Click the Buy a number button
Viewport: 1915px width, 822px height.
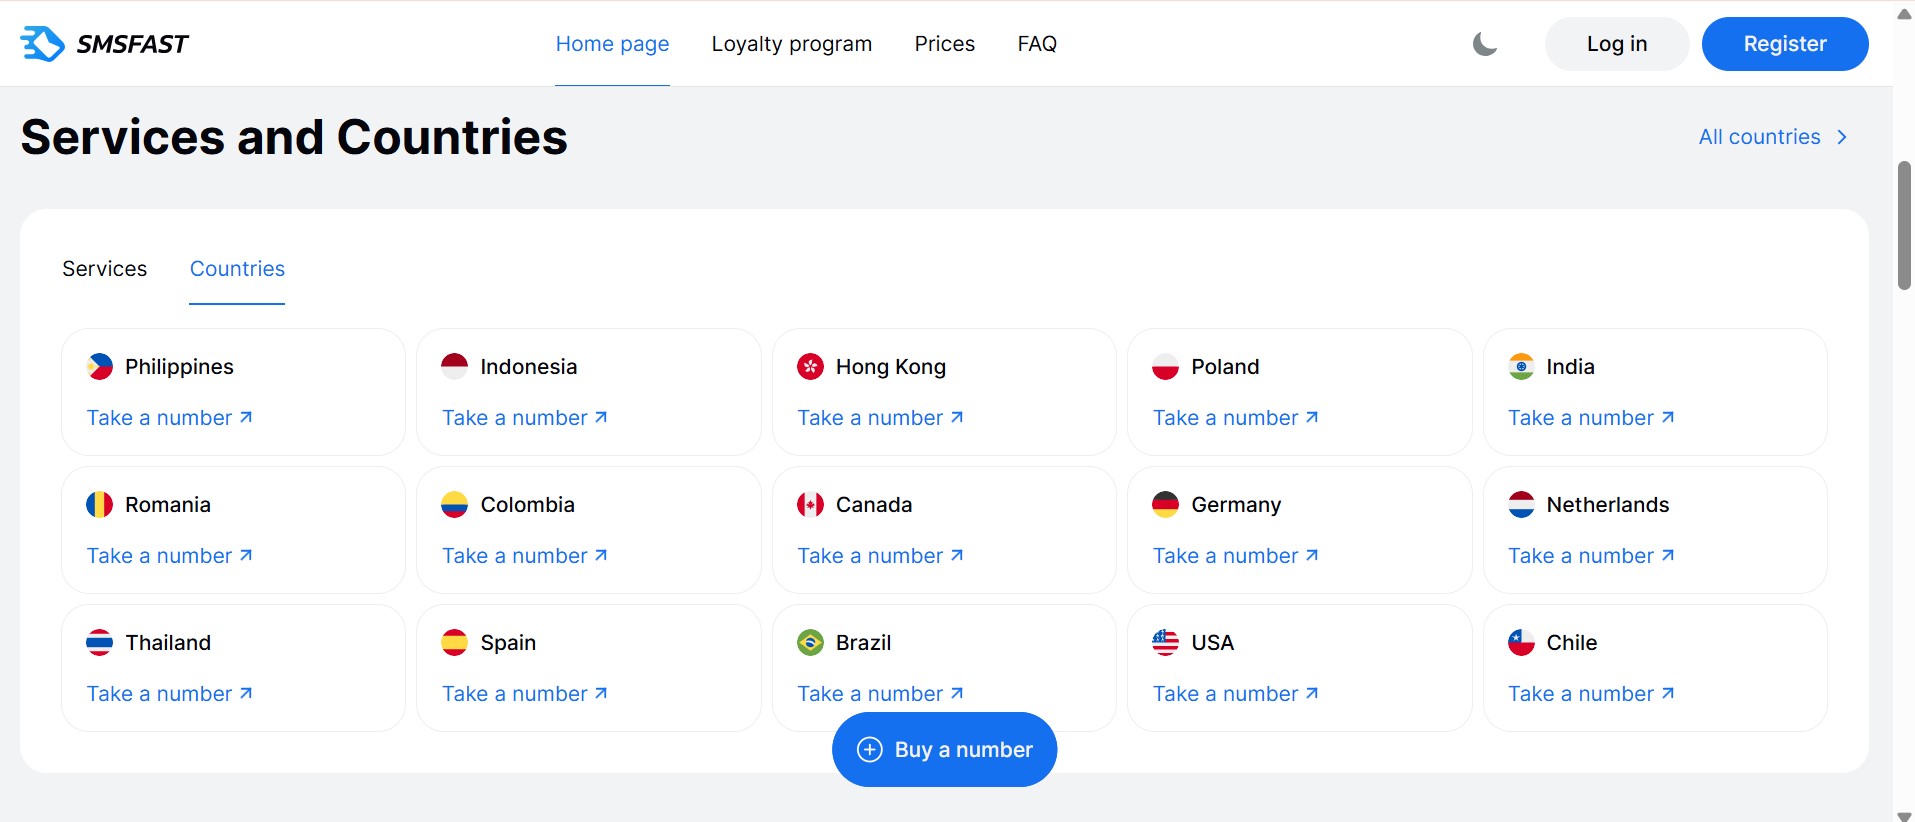point(944,750)
